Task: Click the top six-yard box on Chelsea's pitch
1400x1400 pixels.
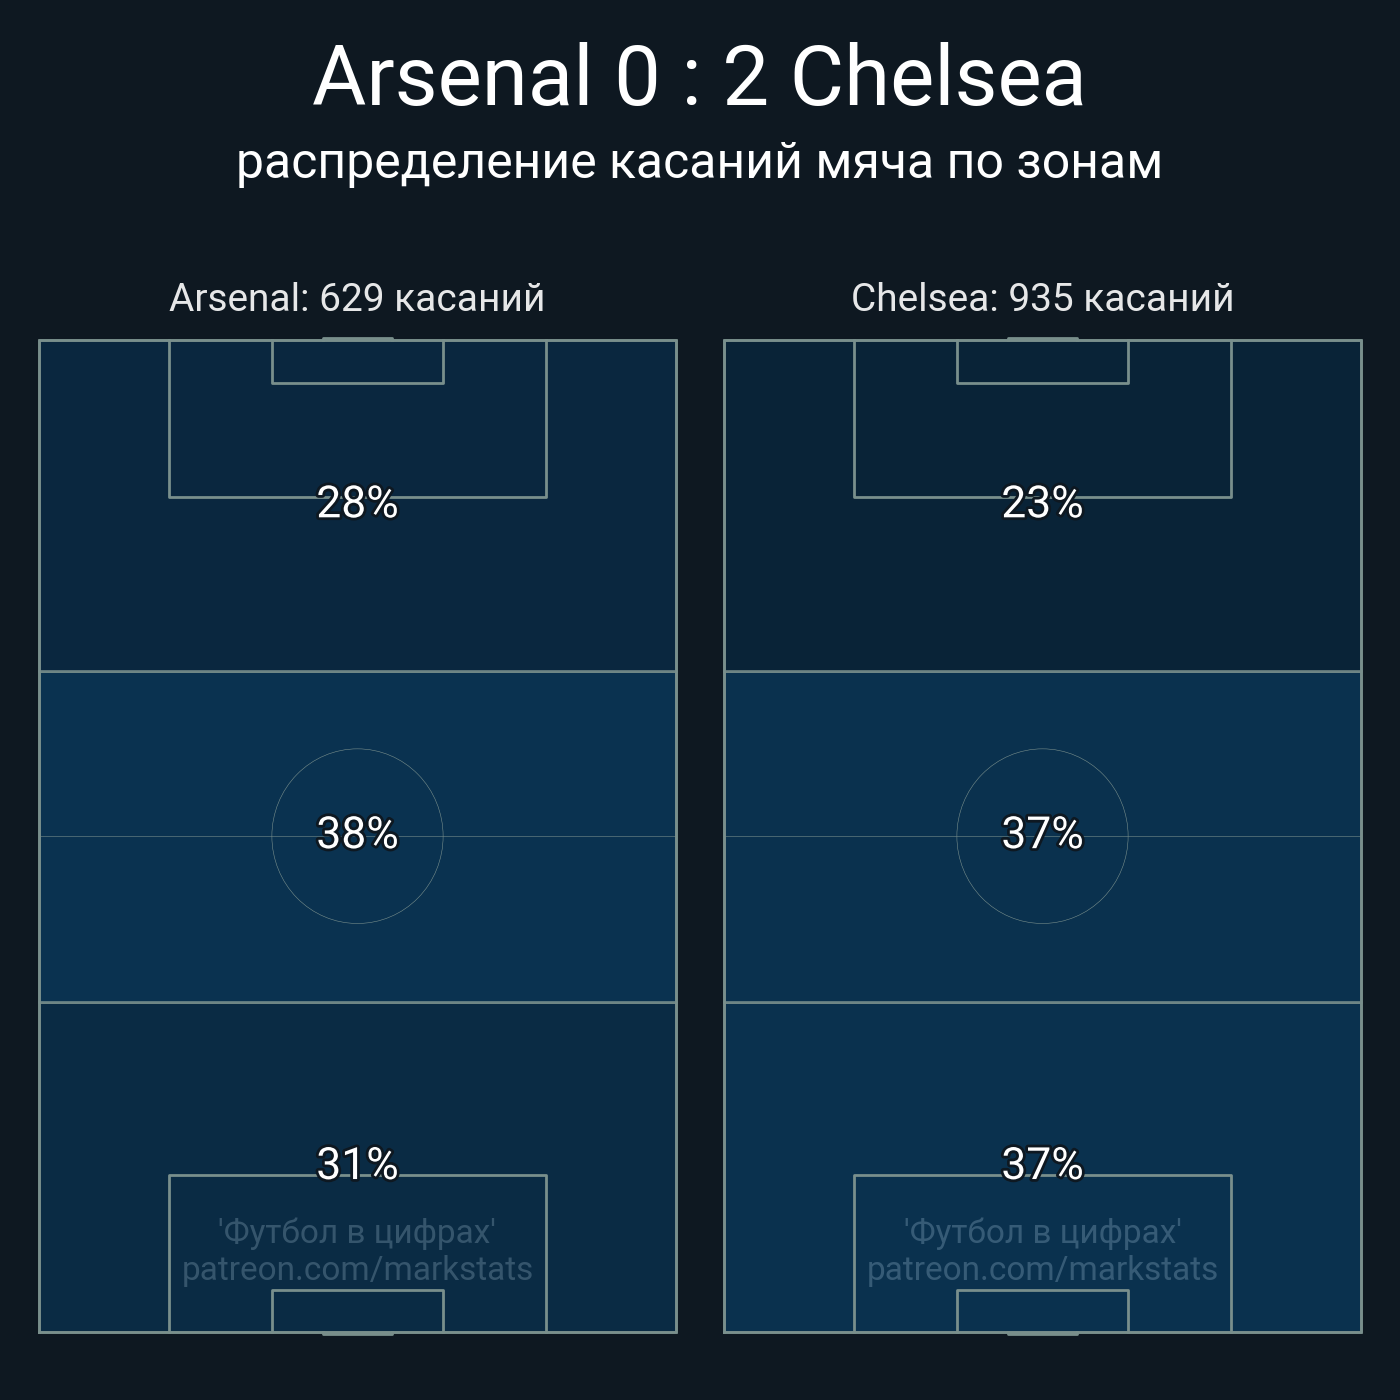Action: point(1042,362)
